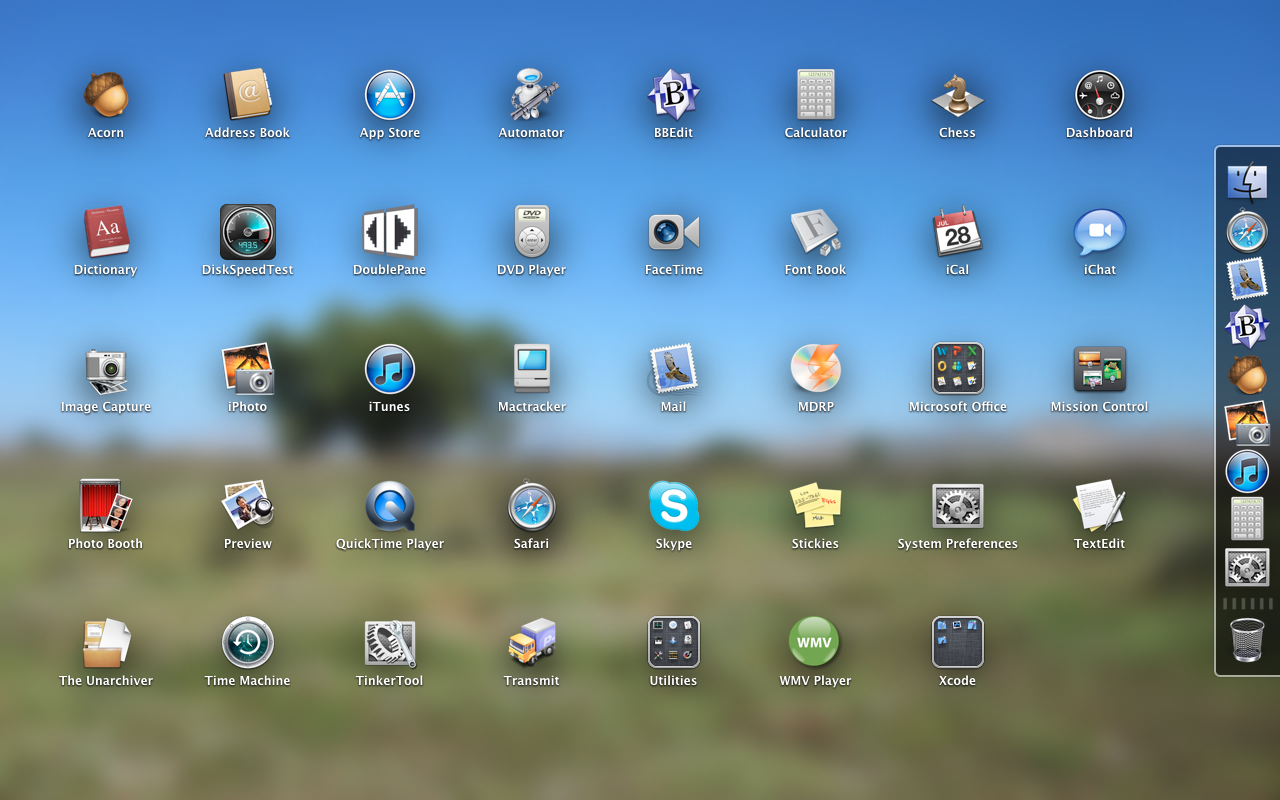Open The Unarchiver
1280x800 pixels.
[105, 643]
